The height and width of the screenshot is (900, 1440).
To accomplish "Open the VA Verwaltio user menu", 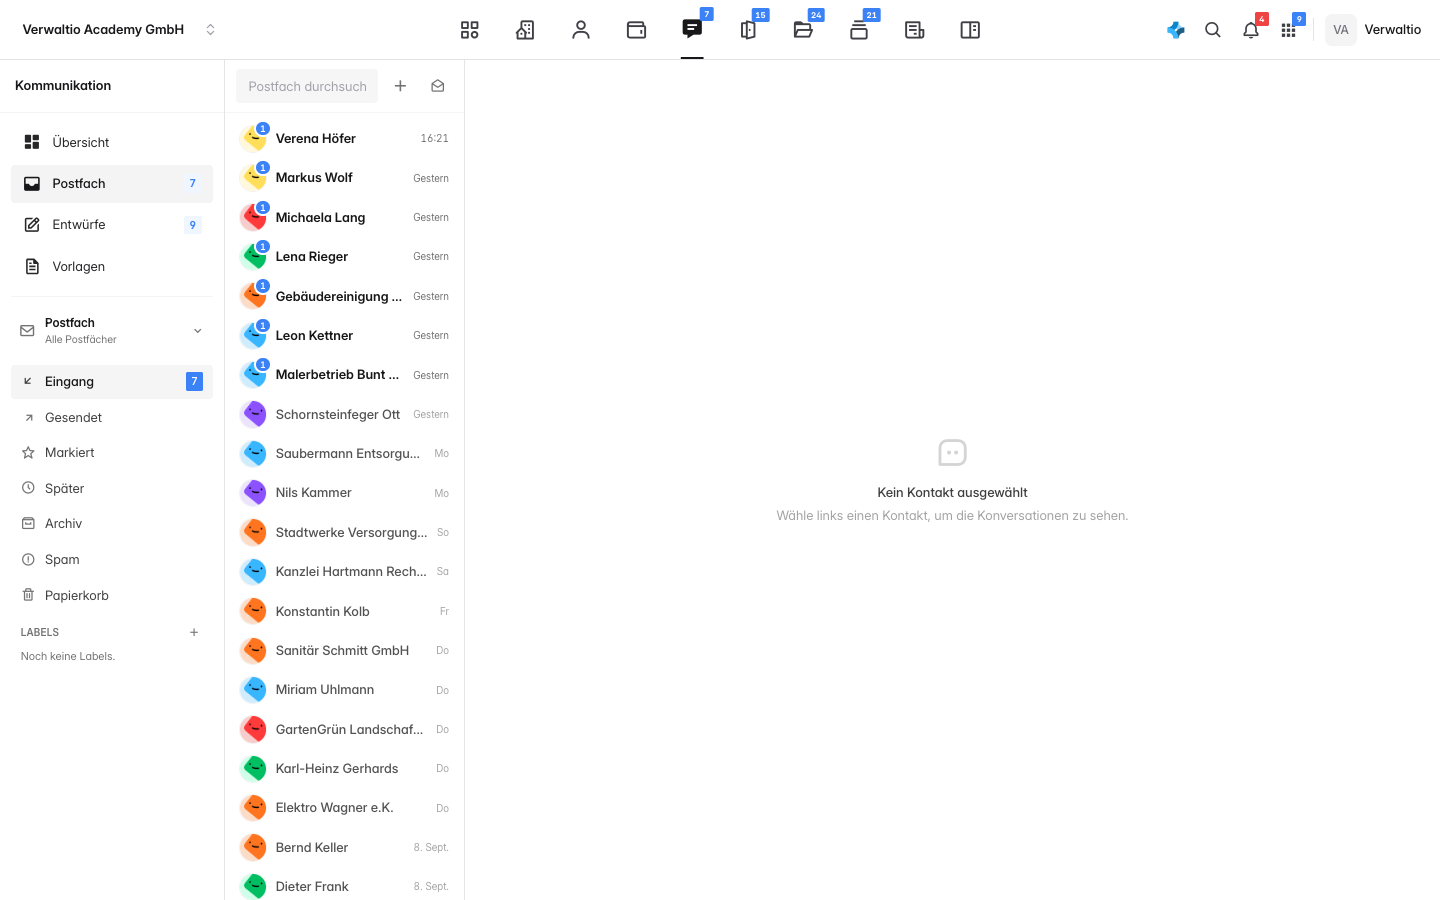I will click(x=1374, y=30).
